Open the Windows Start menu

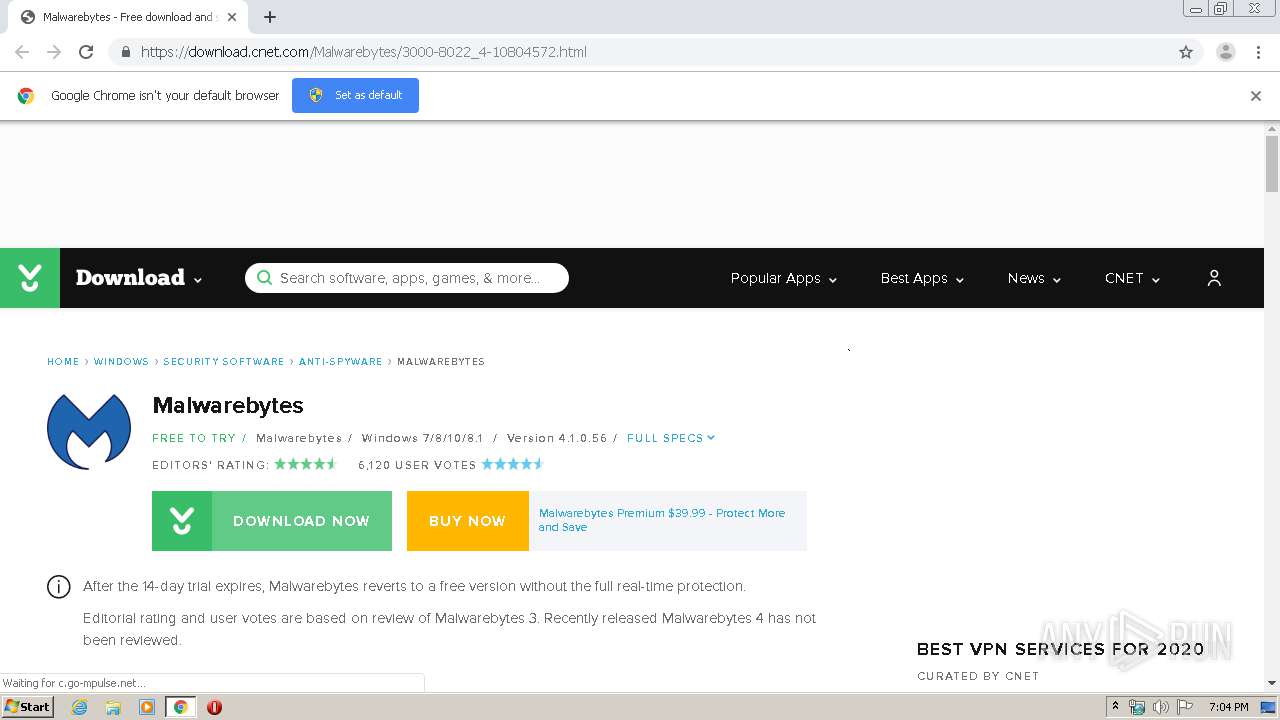coord(27,707)
